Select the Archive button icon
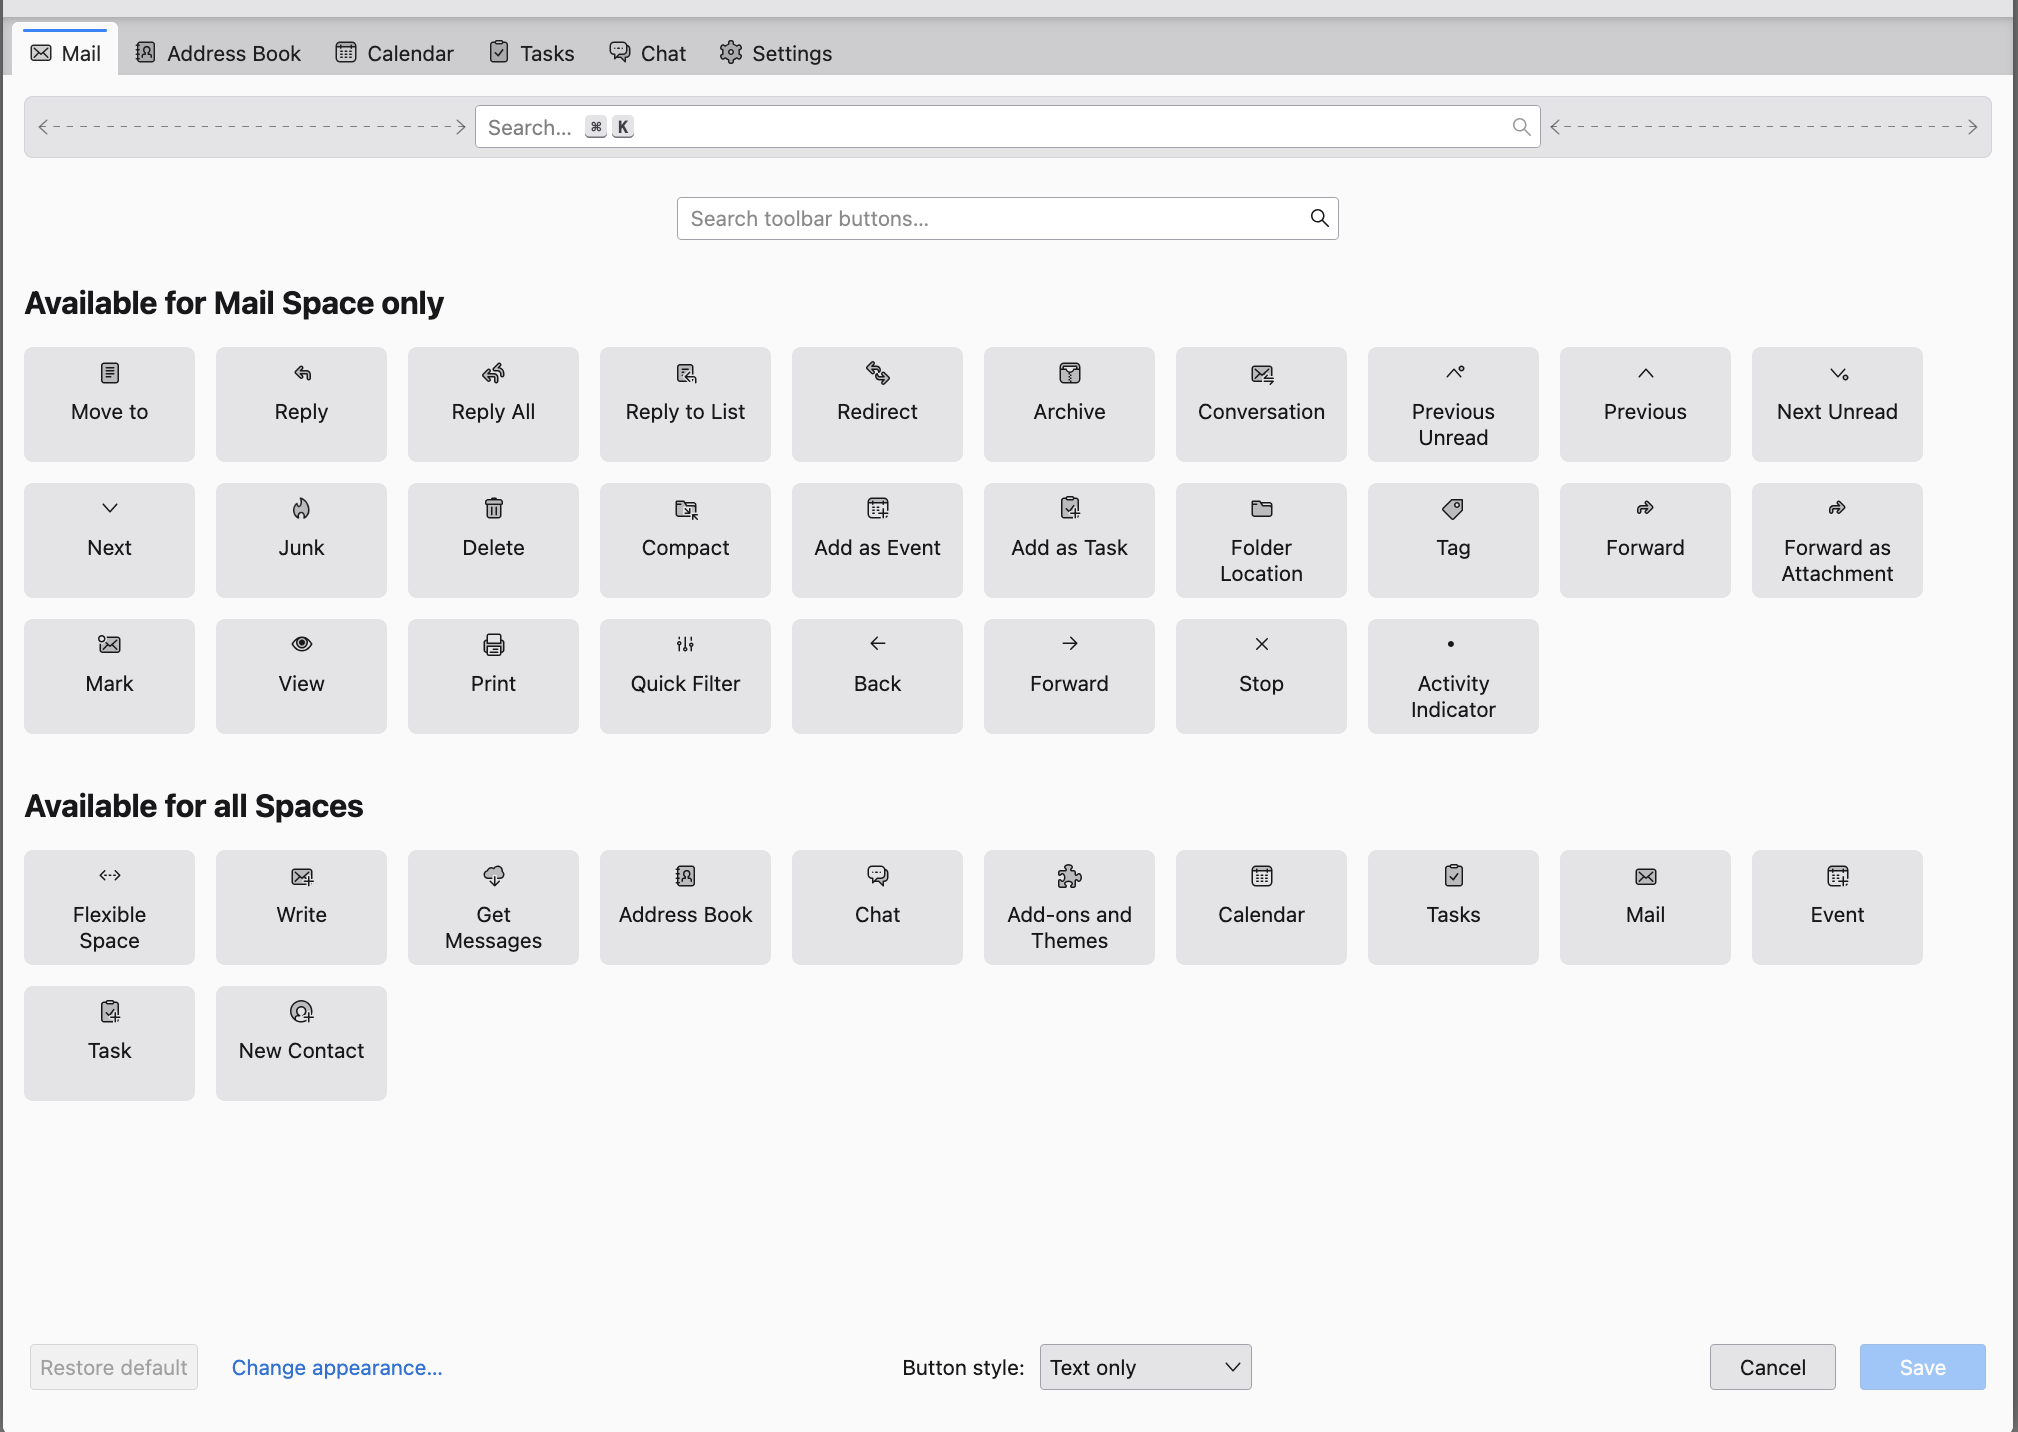Screen dimensions: 2018x1432 coord(1069,374)
